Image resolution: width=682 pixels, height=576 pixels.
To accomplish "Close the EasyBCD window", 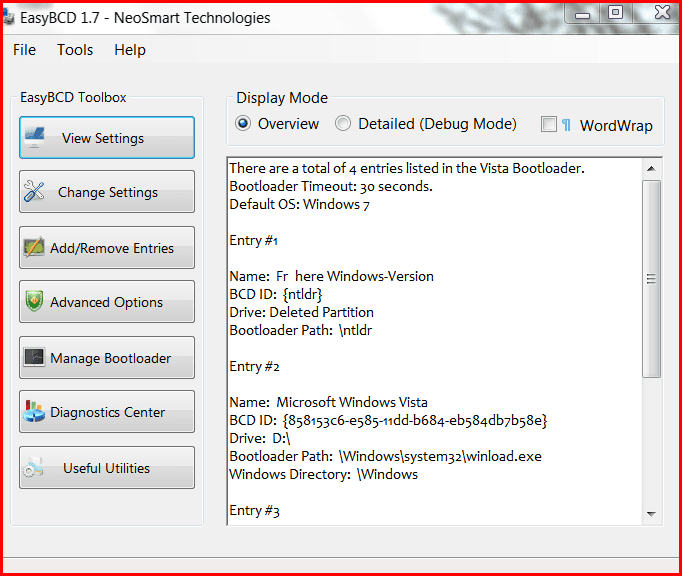I will click(x=662, y=13).
